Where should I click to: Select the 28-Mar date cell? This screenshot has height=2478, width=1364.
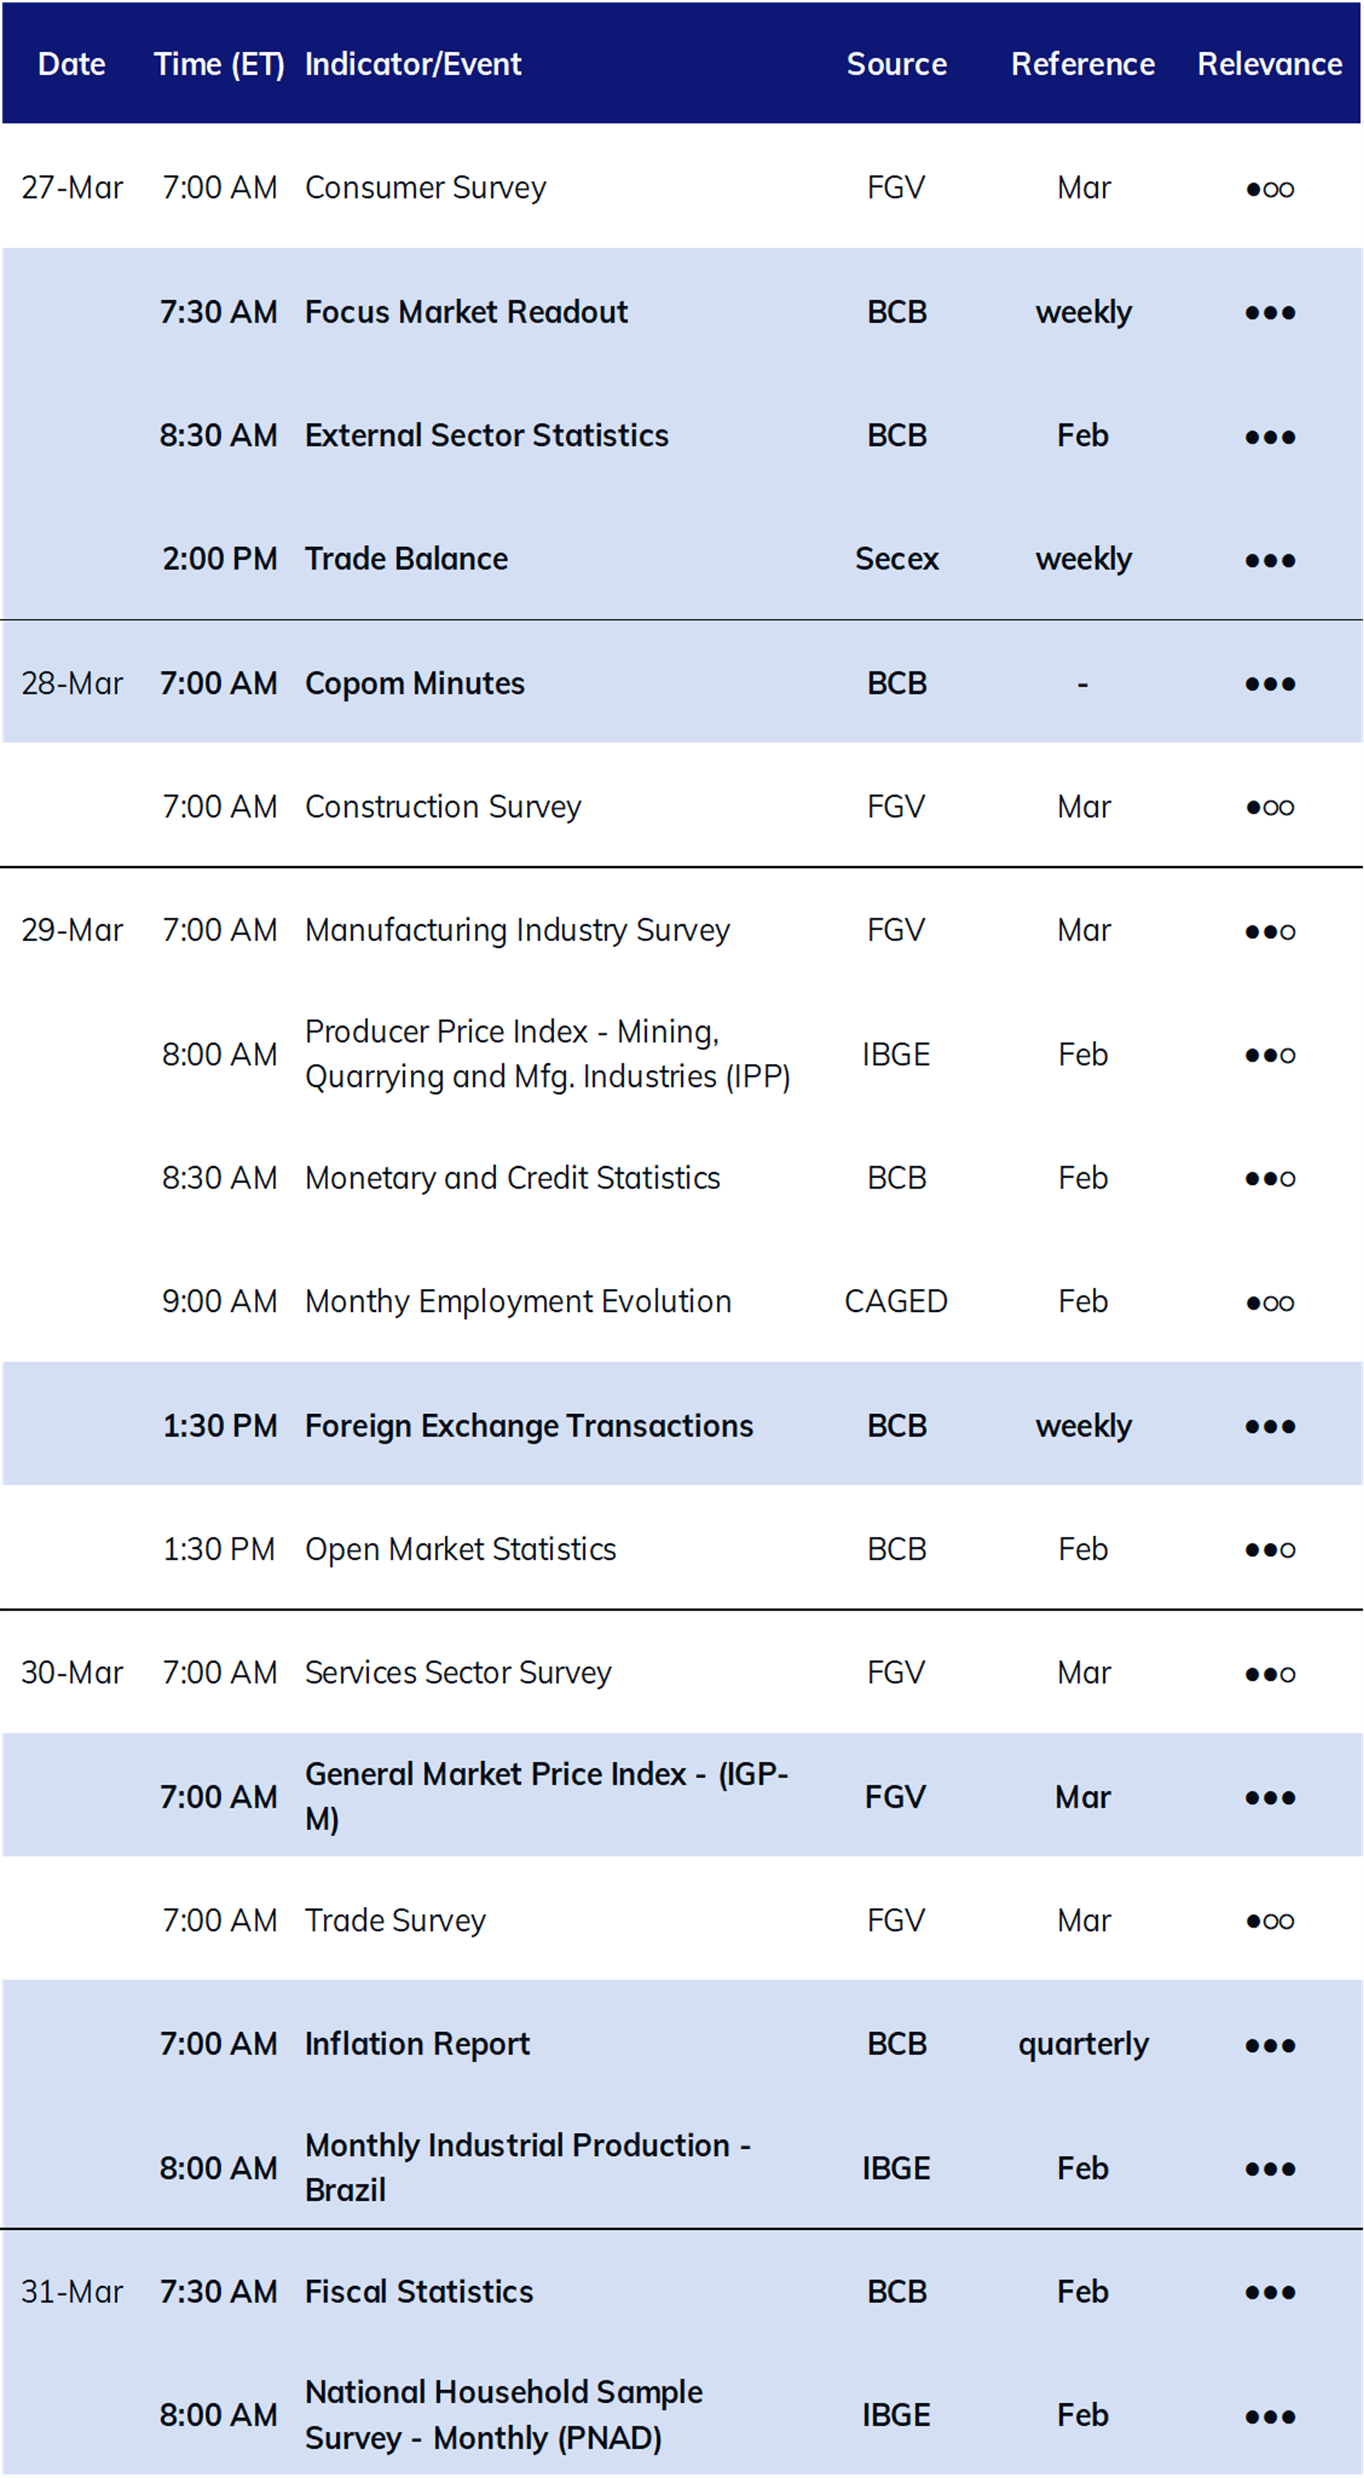click(x=72, y=684)
